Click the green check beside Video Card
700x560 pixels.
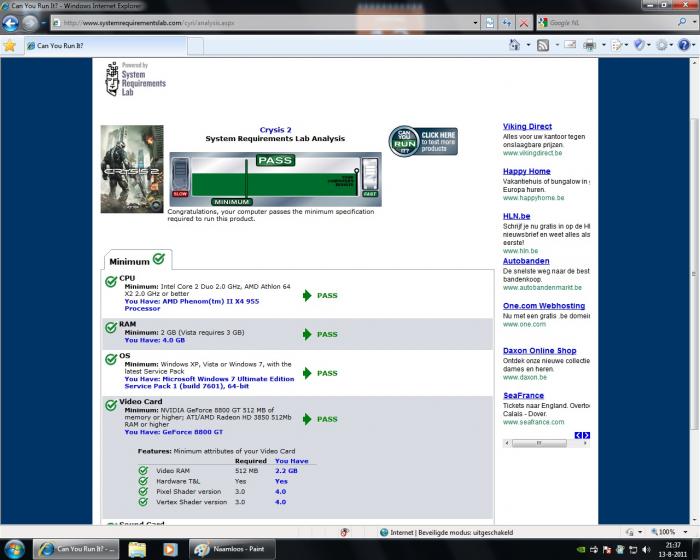(x=111, y=404)
